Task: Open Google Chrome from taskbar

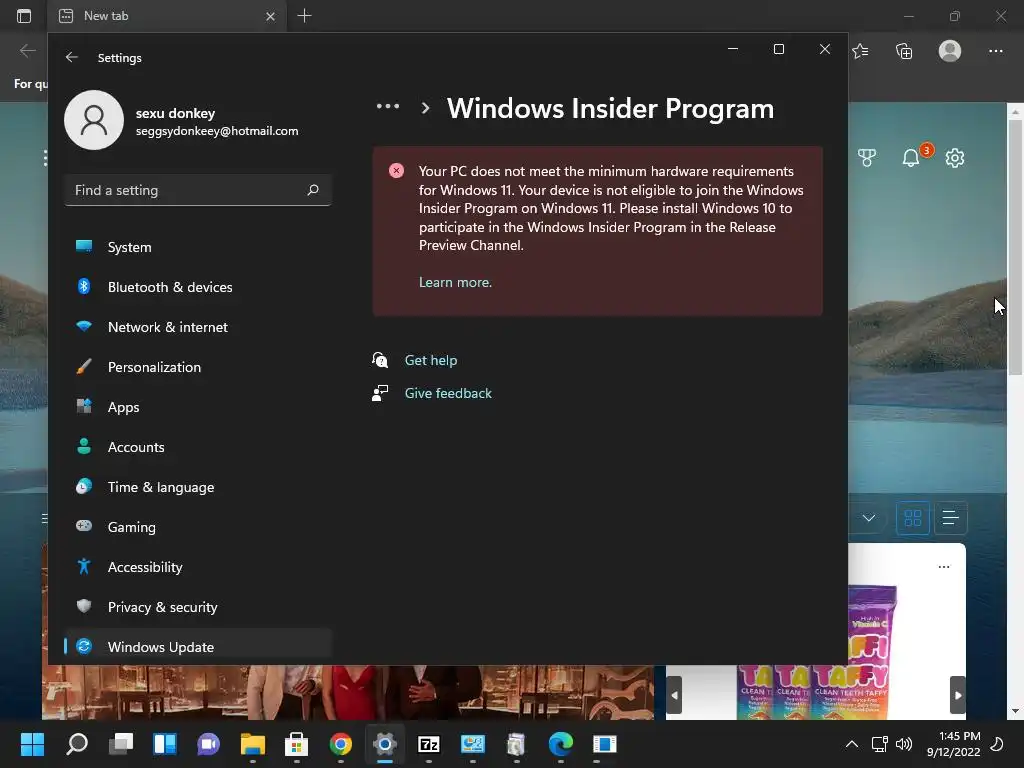Action: click(340, 744)
